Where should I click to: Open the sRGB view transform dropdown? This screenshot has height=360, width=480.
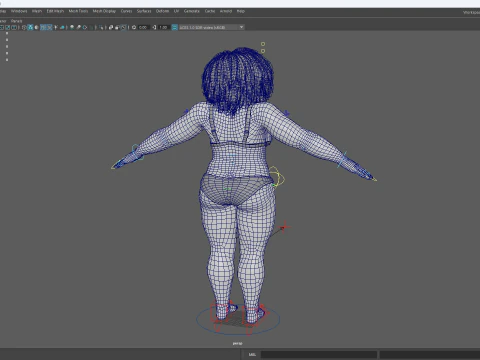pos(212,27)
